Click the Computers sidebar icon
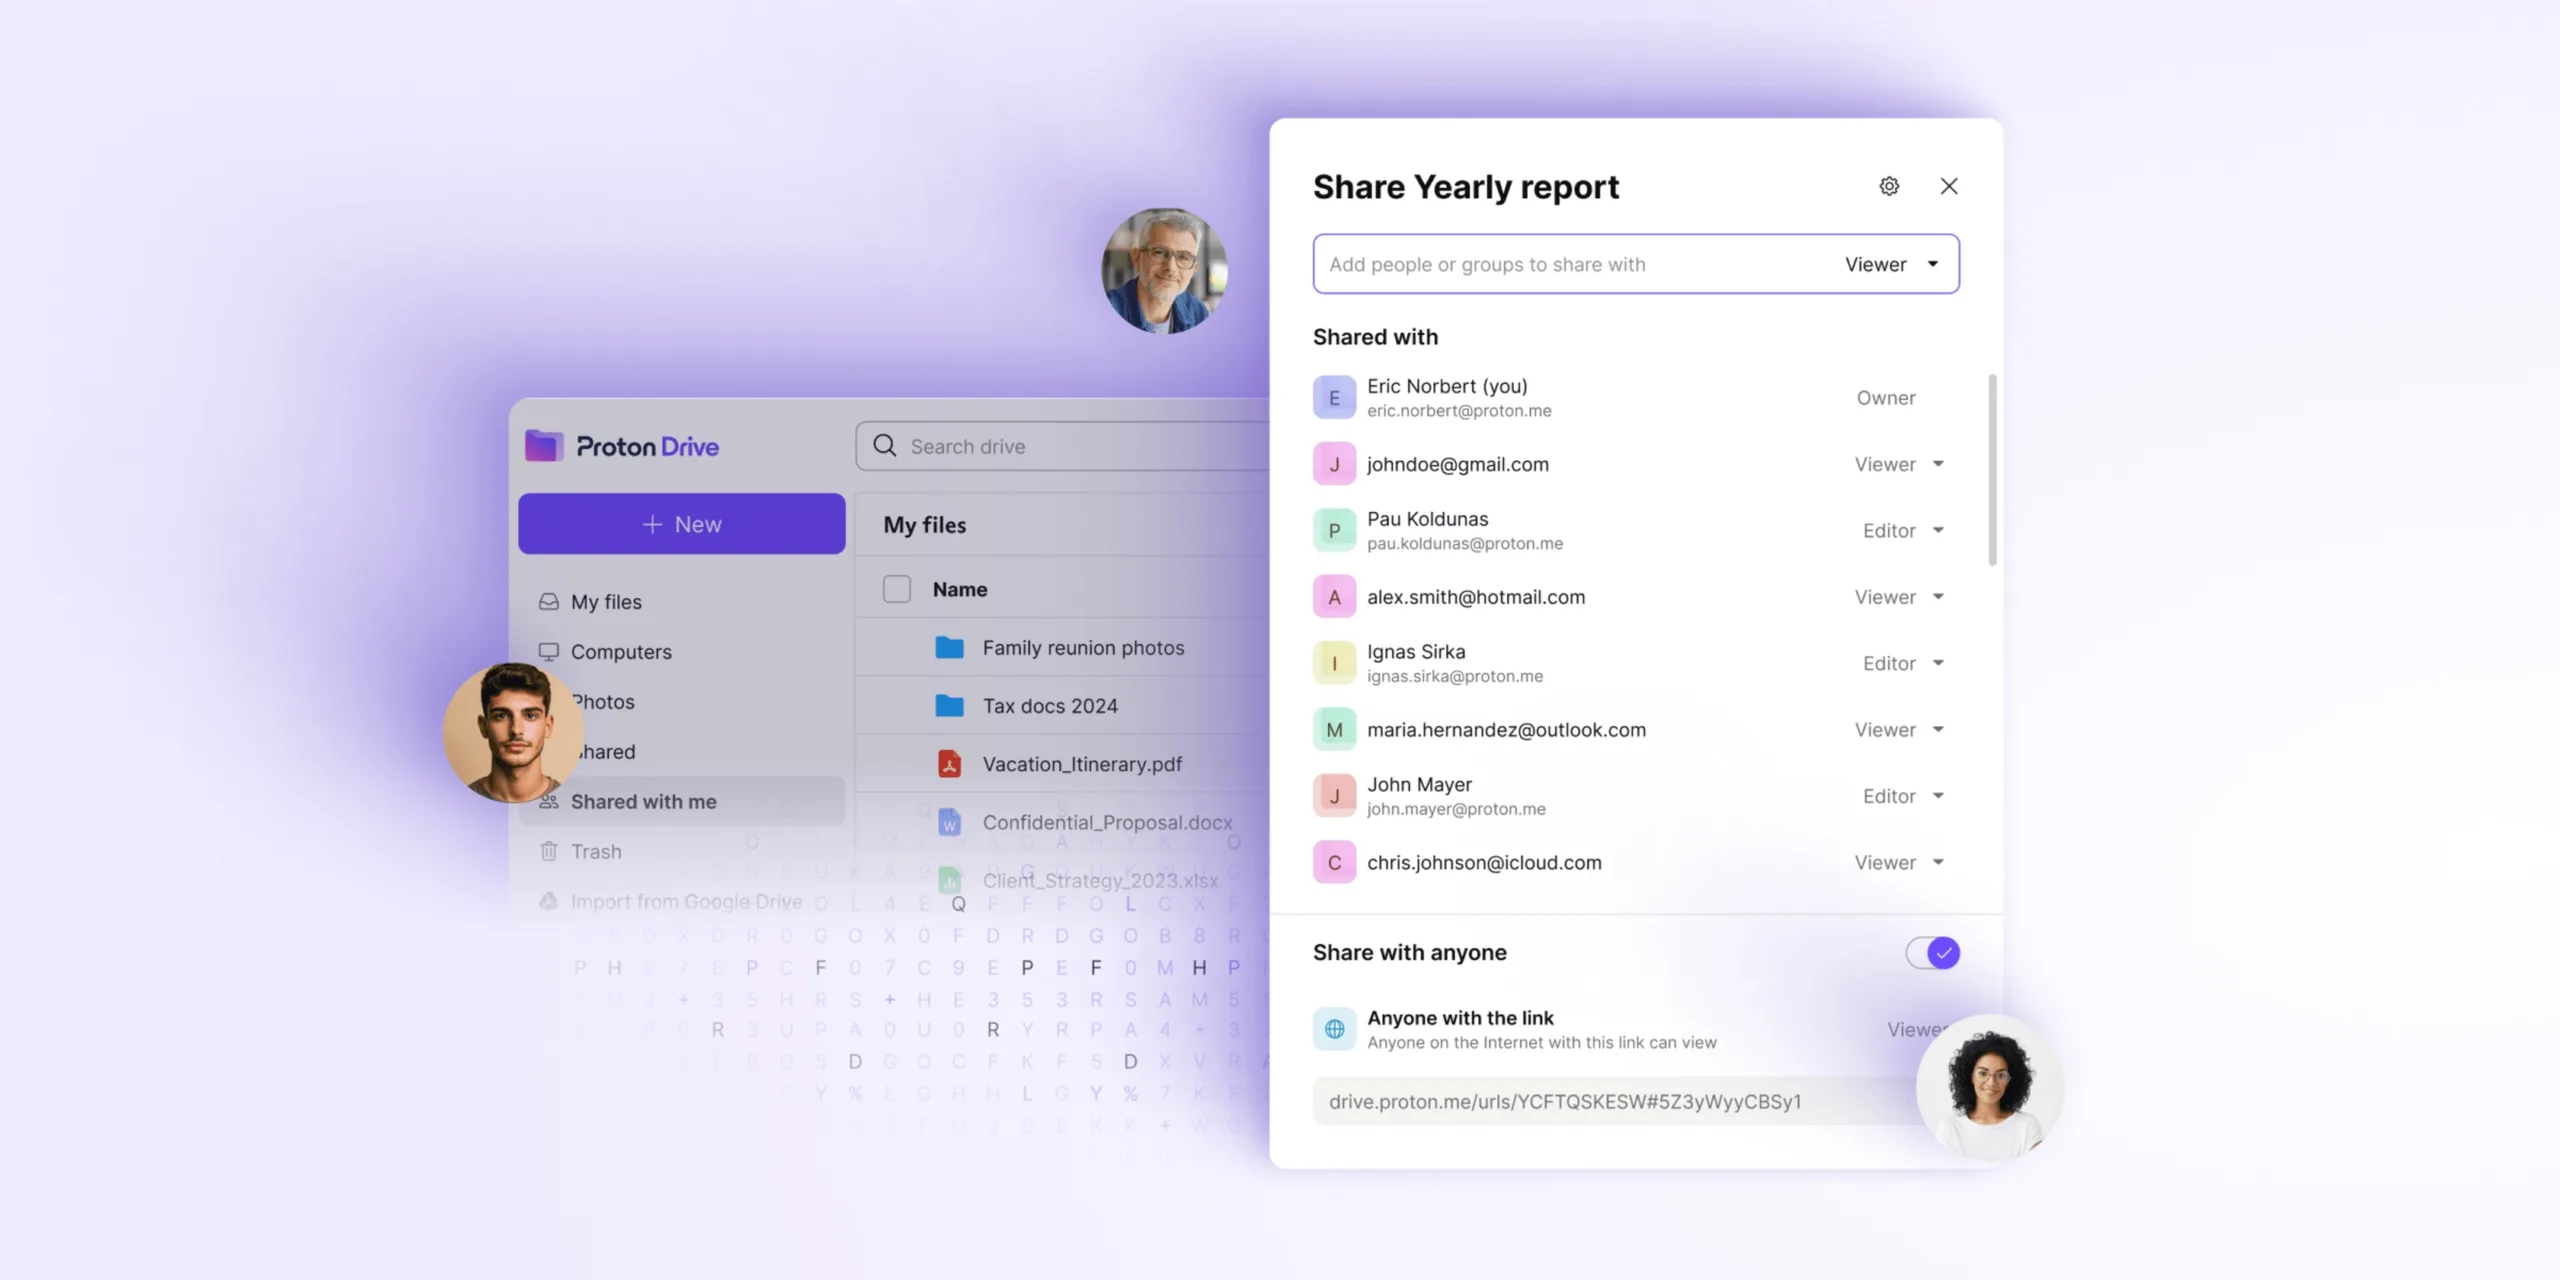 pyautogui.click(x=547, y=651)
